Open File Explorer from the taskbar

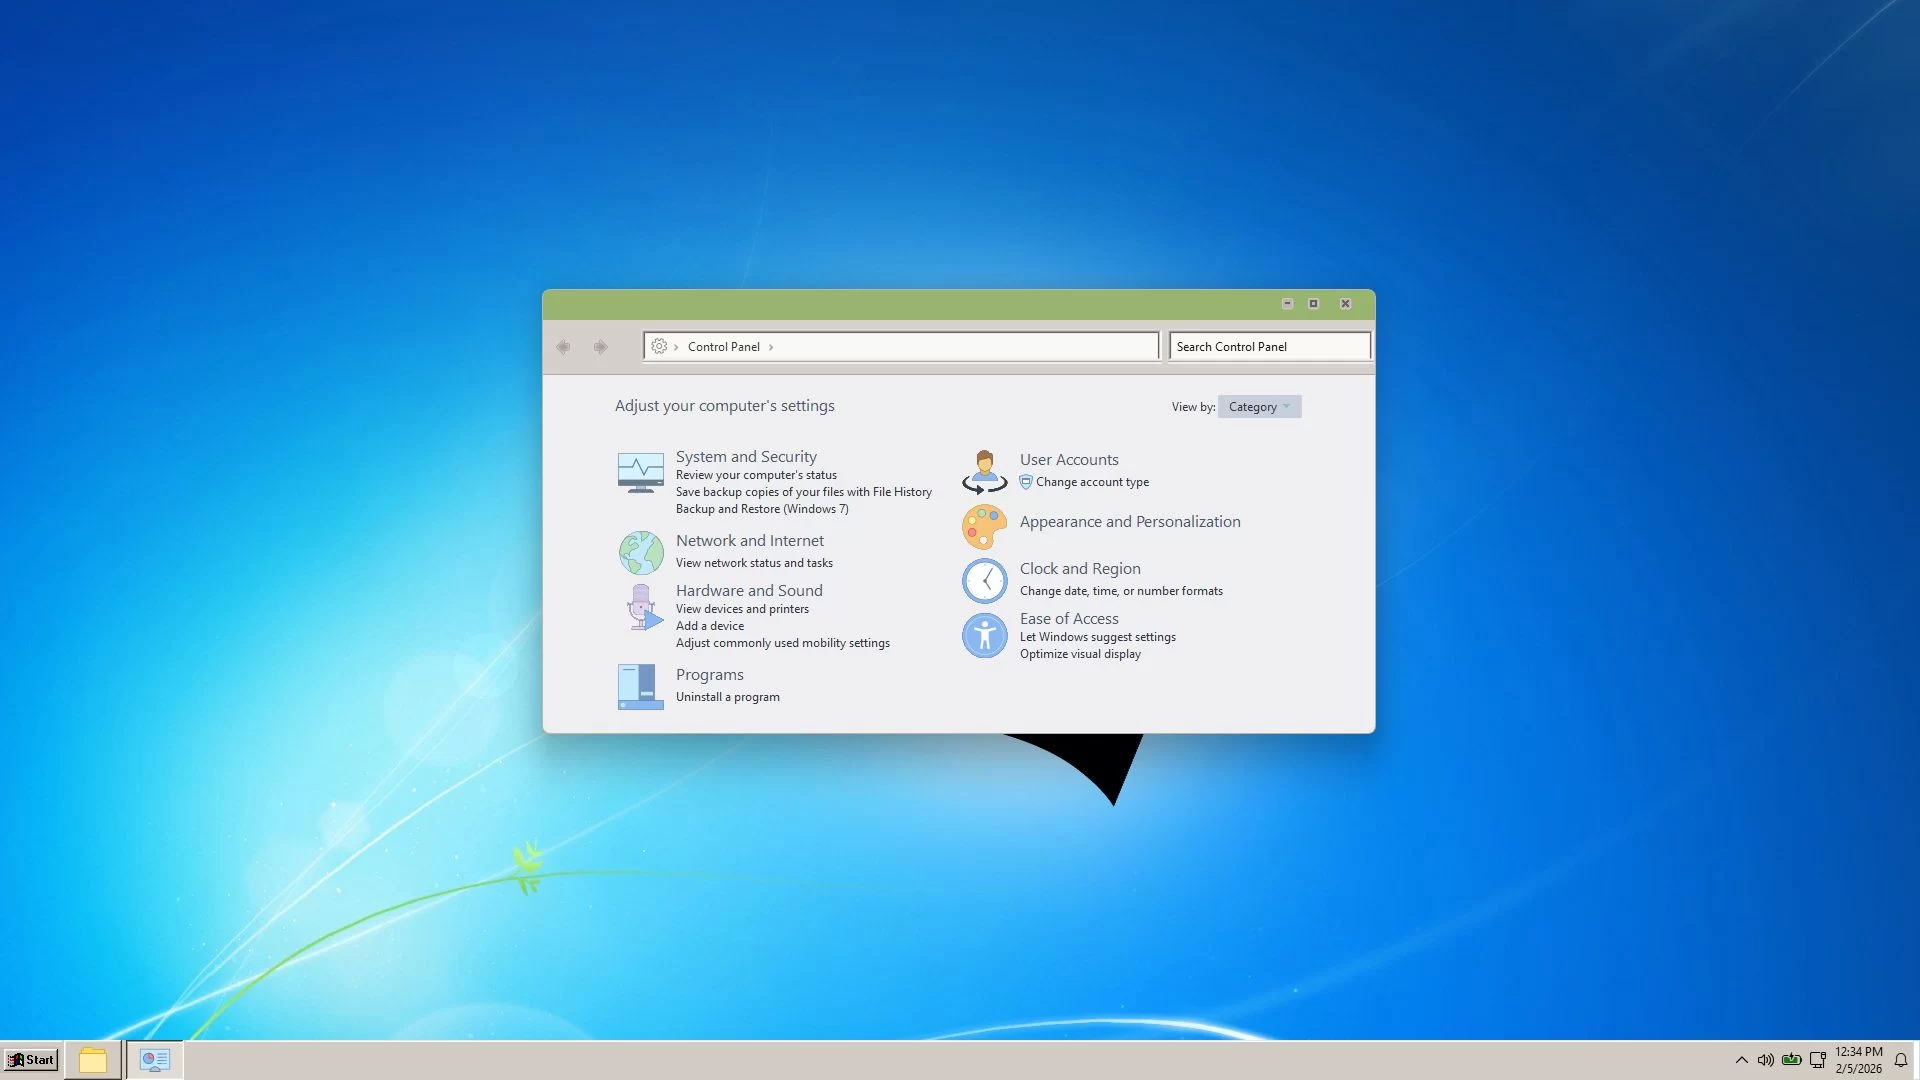(93, 1060)
